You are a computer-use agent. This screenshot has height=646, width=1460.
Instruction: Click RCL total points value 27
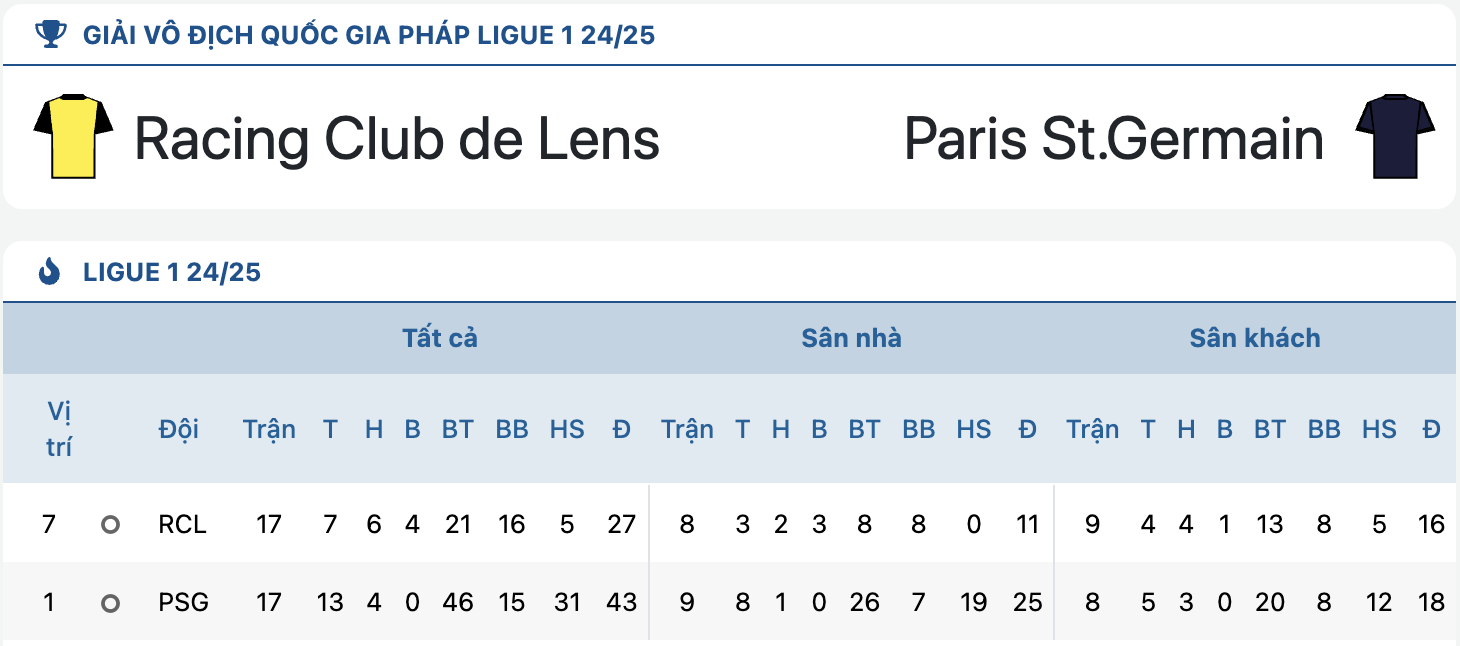tap(621, 524)
